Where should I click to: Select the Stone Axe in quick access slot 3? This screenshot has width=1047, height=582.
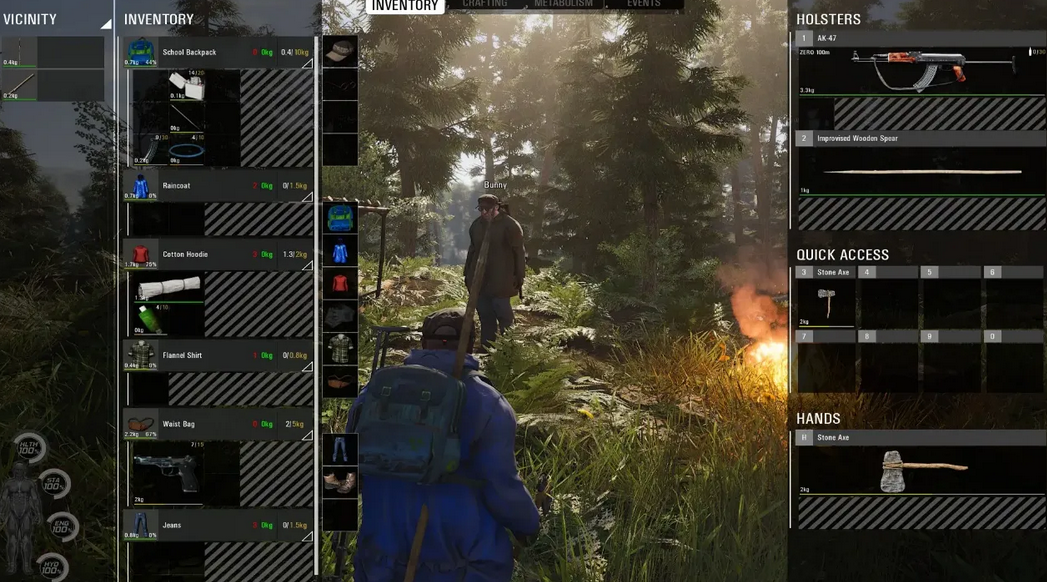[x=826, y=303]
